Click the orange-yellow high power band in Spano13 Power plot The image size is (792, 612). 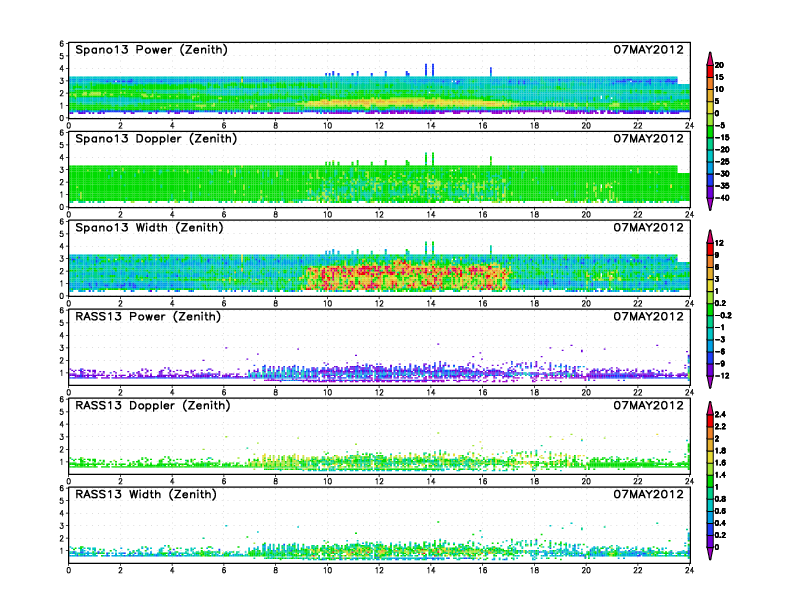[x=404, y=103]
